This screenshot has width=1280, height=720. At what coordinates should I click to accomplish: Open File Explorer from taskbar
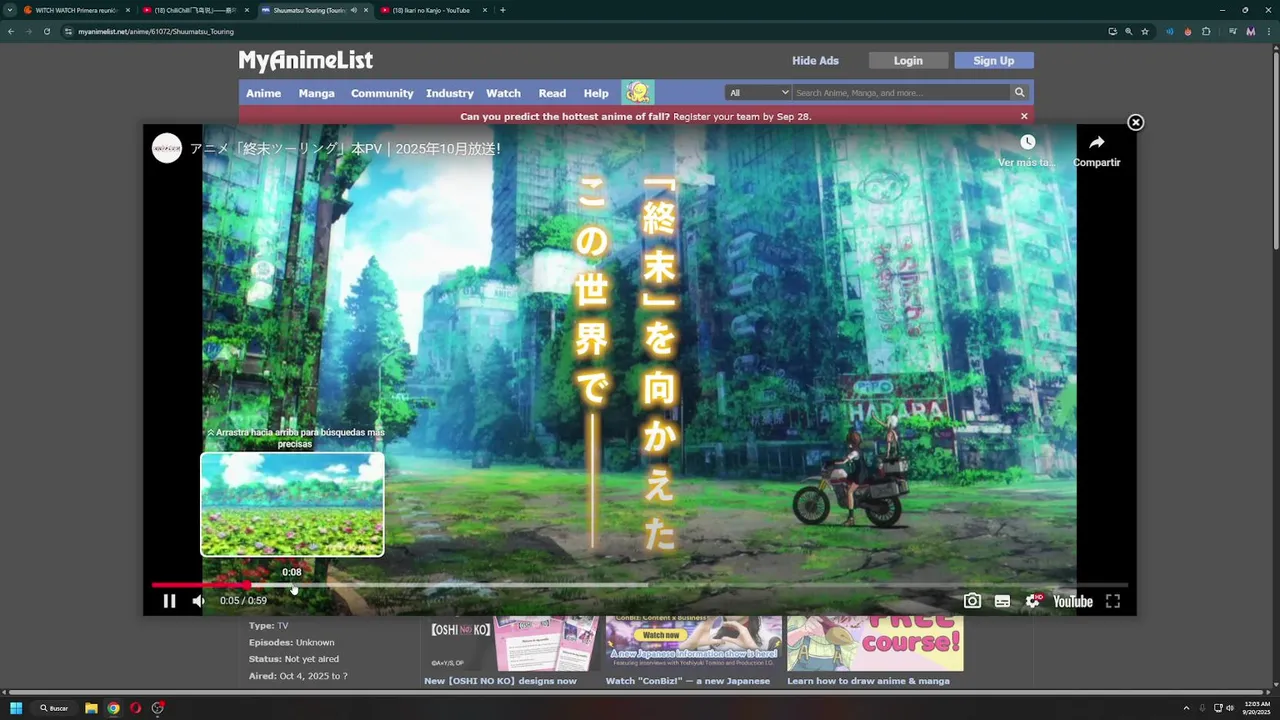[91, 708]
